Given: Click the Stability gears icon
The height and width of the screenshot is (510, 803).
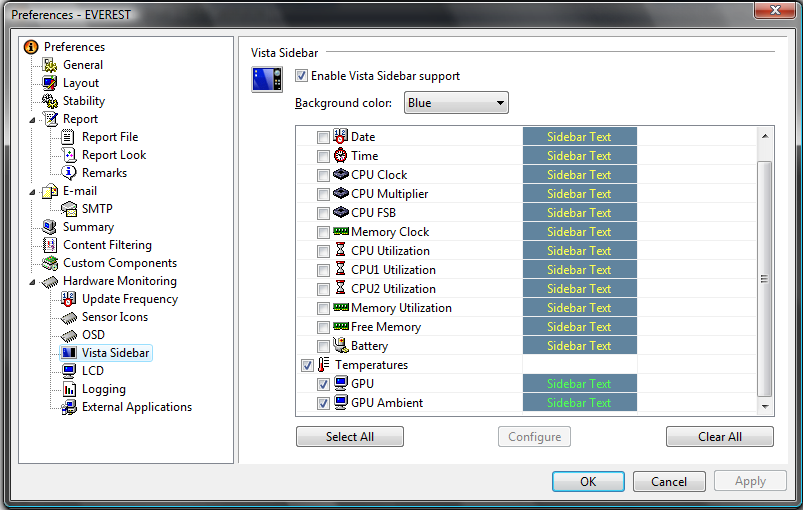Looking at the screenshot, I should 50,101.
